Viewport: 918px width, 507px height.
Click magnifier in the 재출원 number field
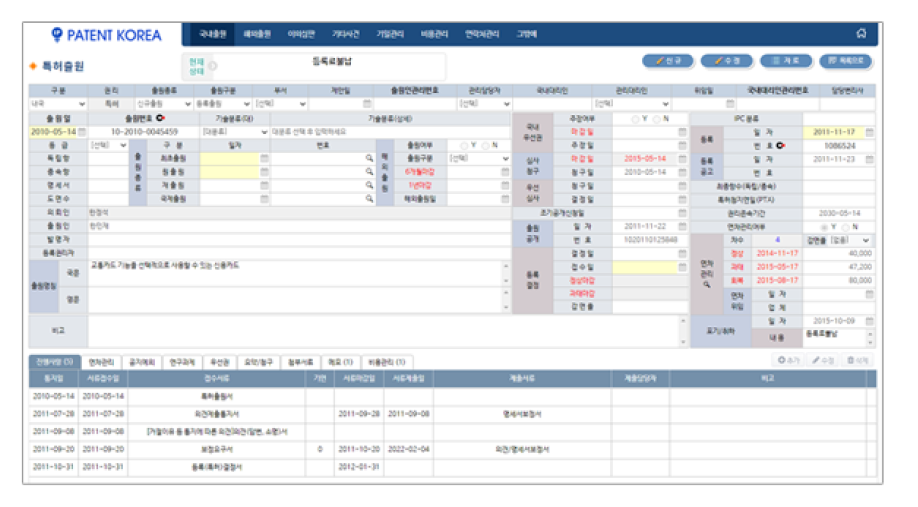pyautogui.click(x=369, y=185)
